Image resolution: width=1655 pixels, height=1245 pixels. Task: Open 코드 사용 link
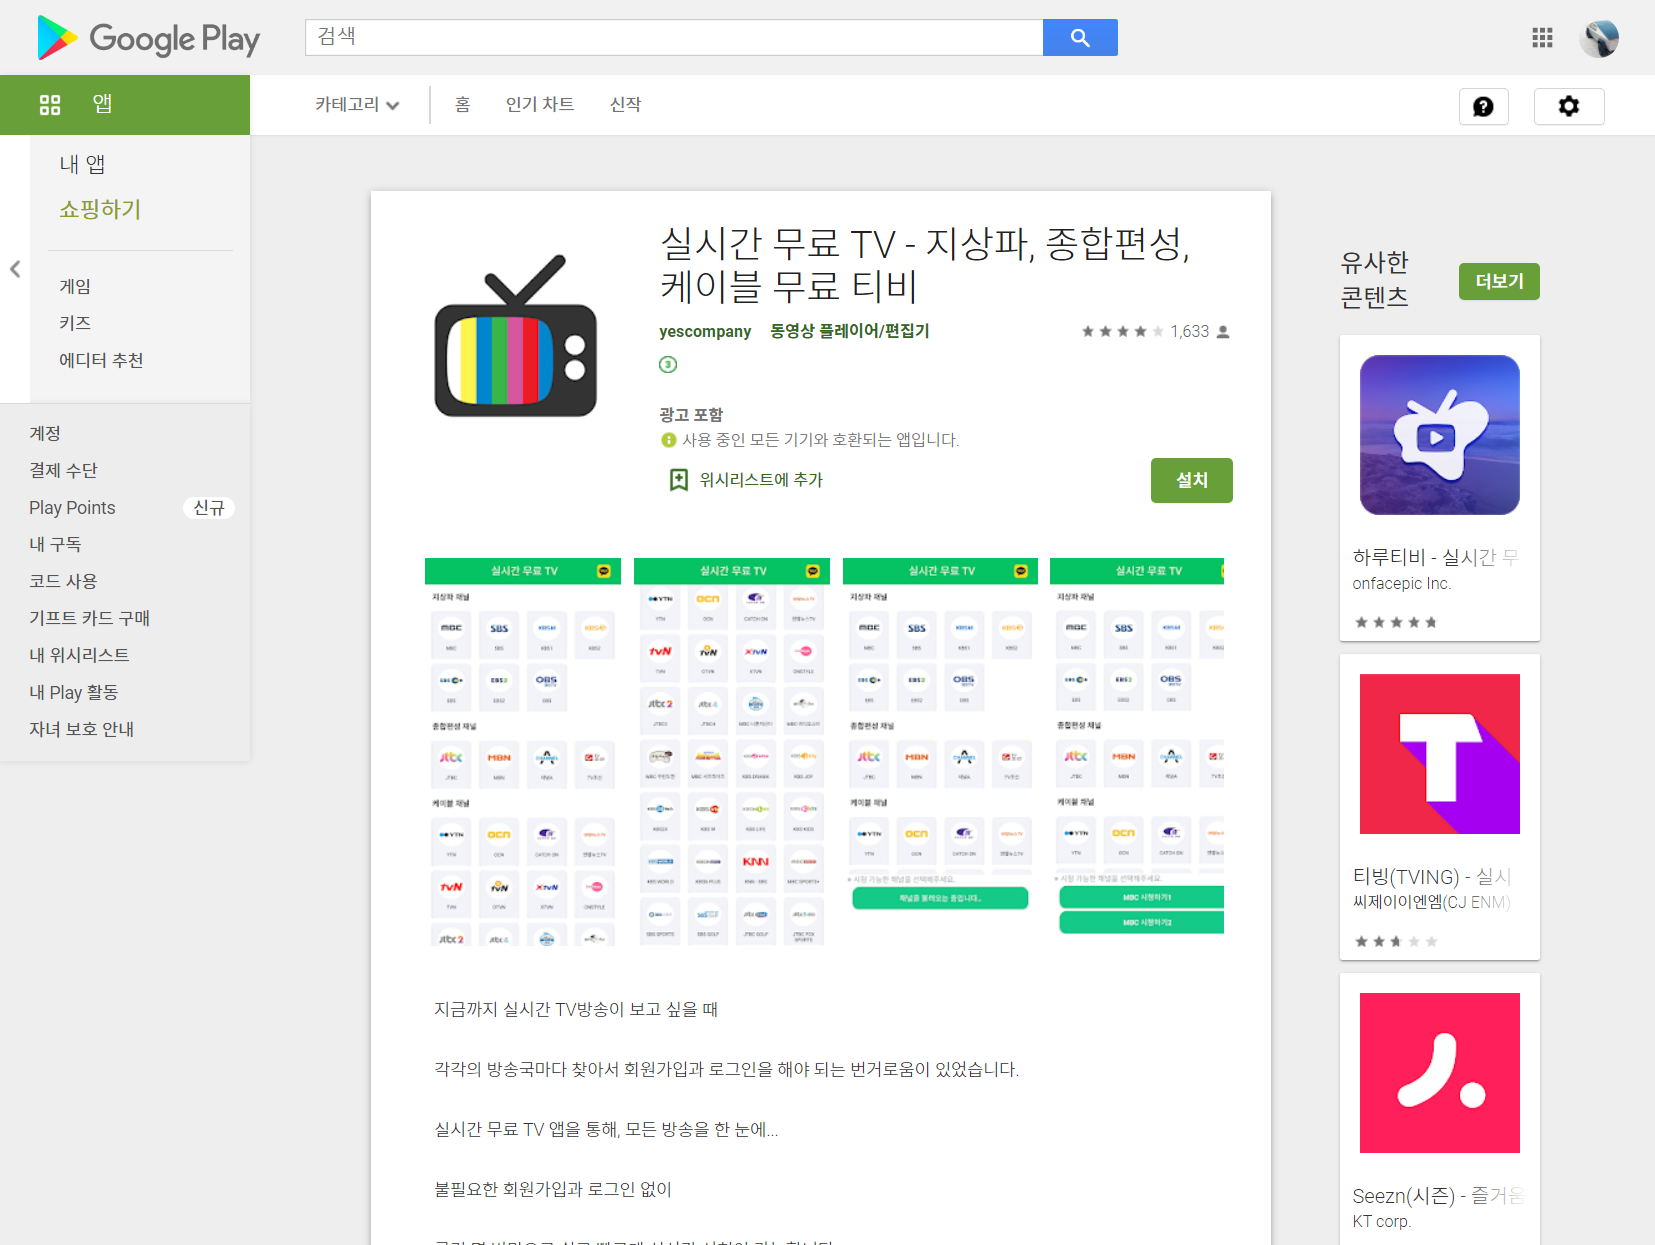click(63, 581)
